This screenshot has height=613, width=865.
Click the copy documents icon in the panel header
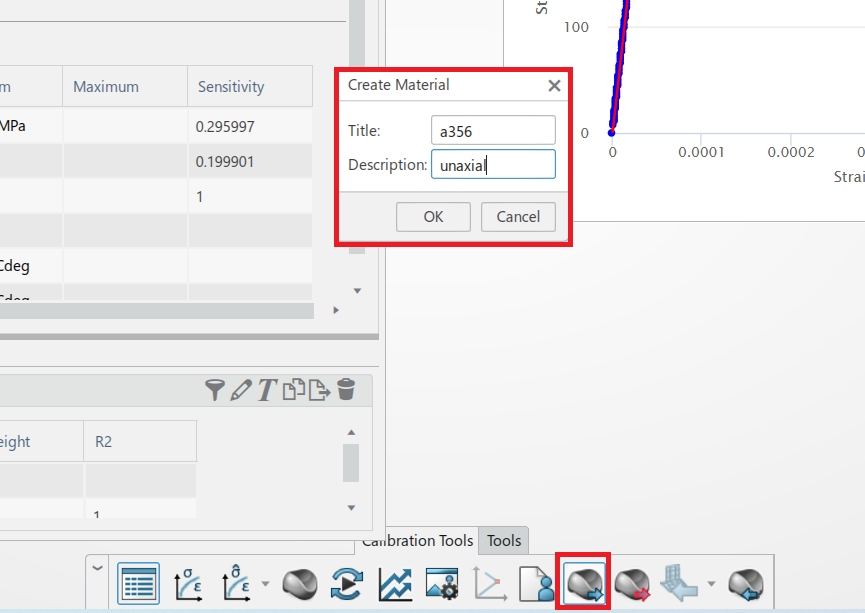[x=293, y=390]
